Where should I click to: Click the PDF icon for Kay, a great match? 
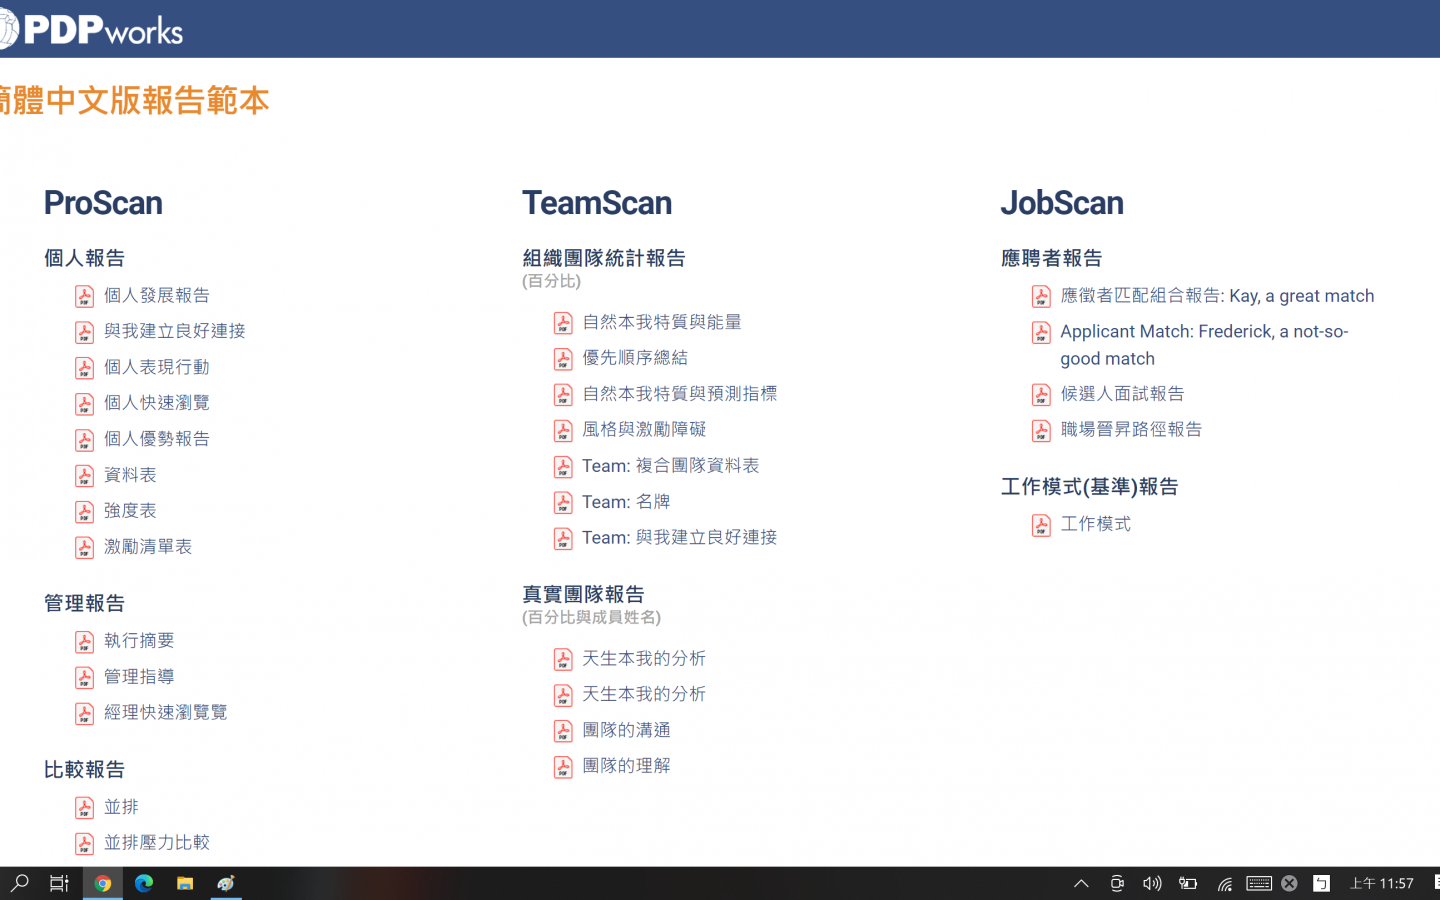pos(1042,297)
